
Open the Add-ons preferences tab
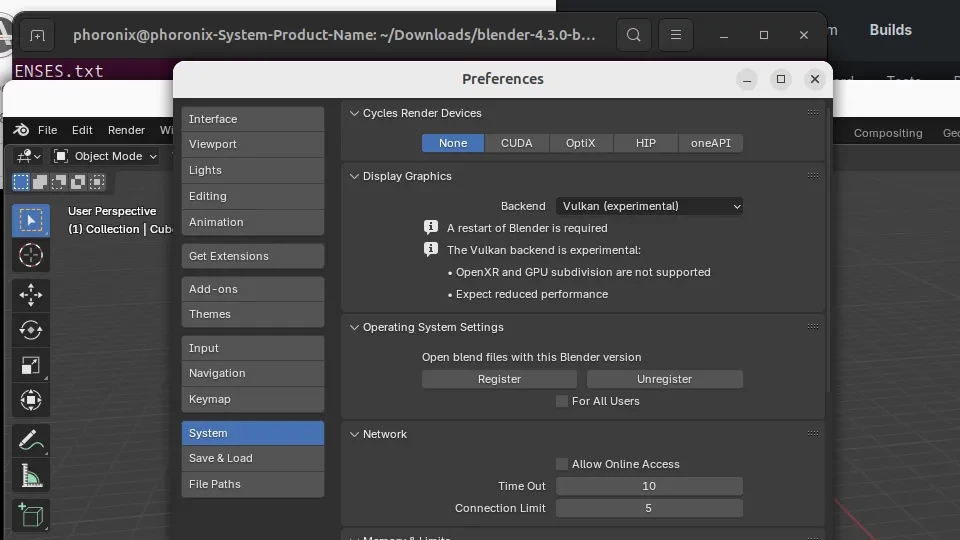click(x=252, y=289)
